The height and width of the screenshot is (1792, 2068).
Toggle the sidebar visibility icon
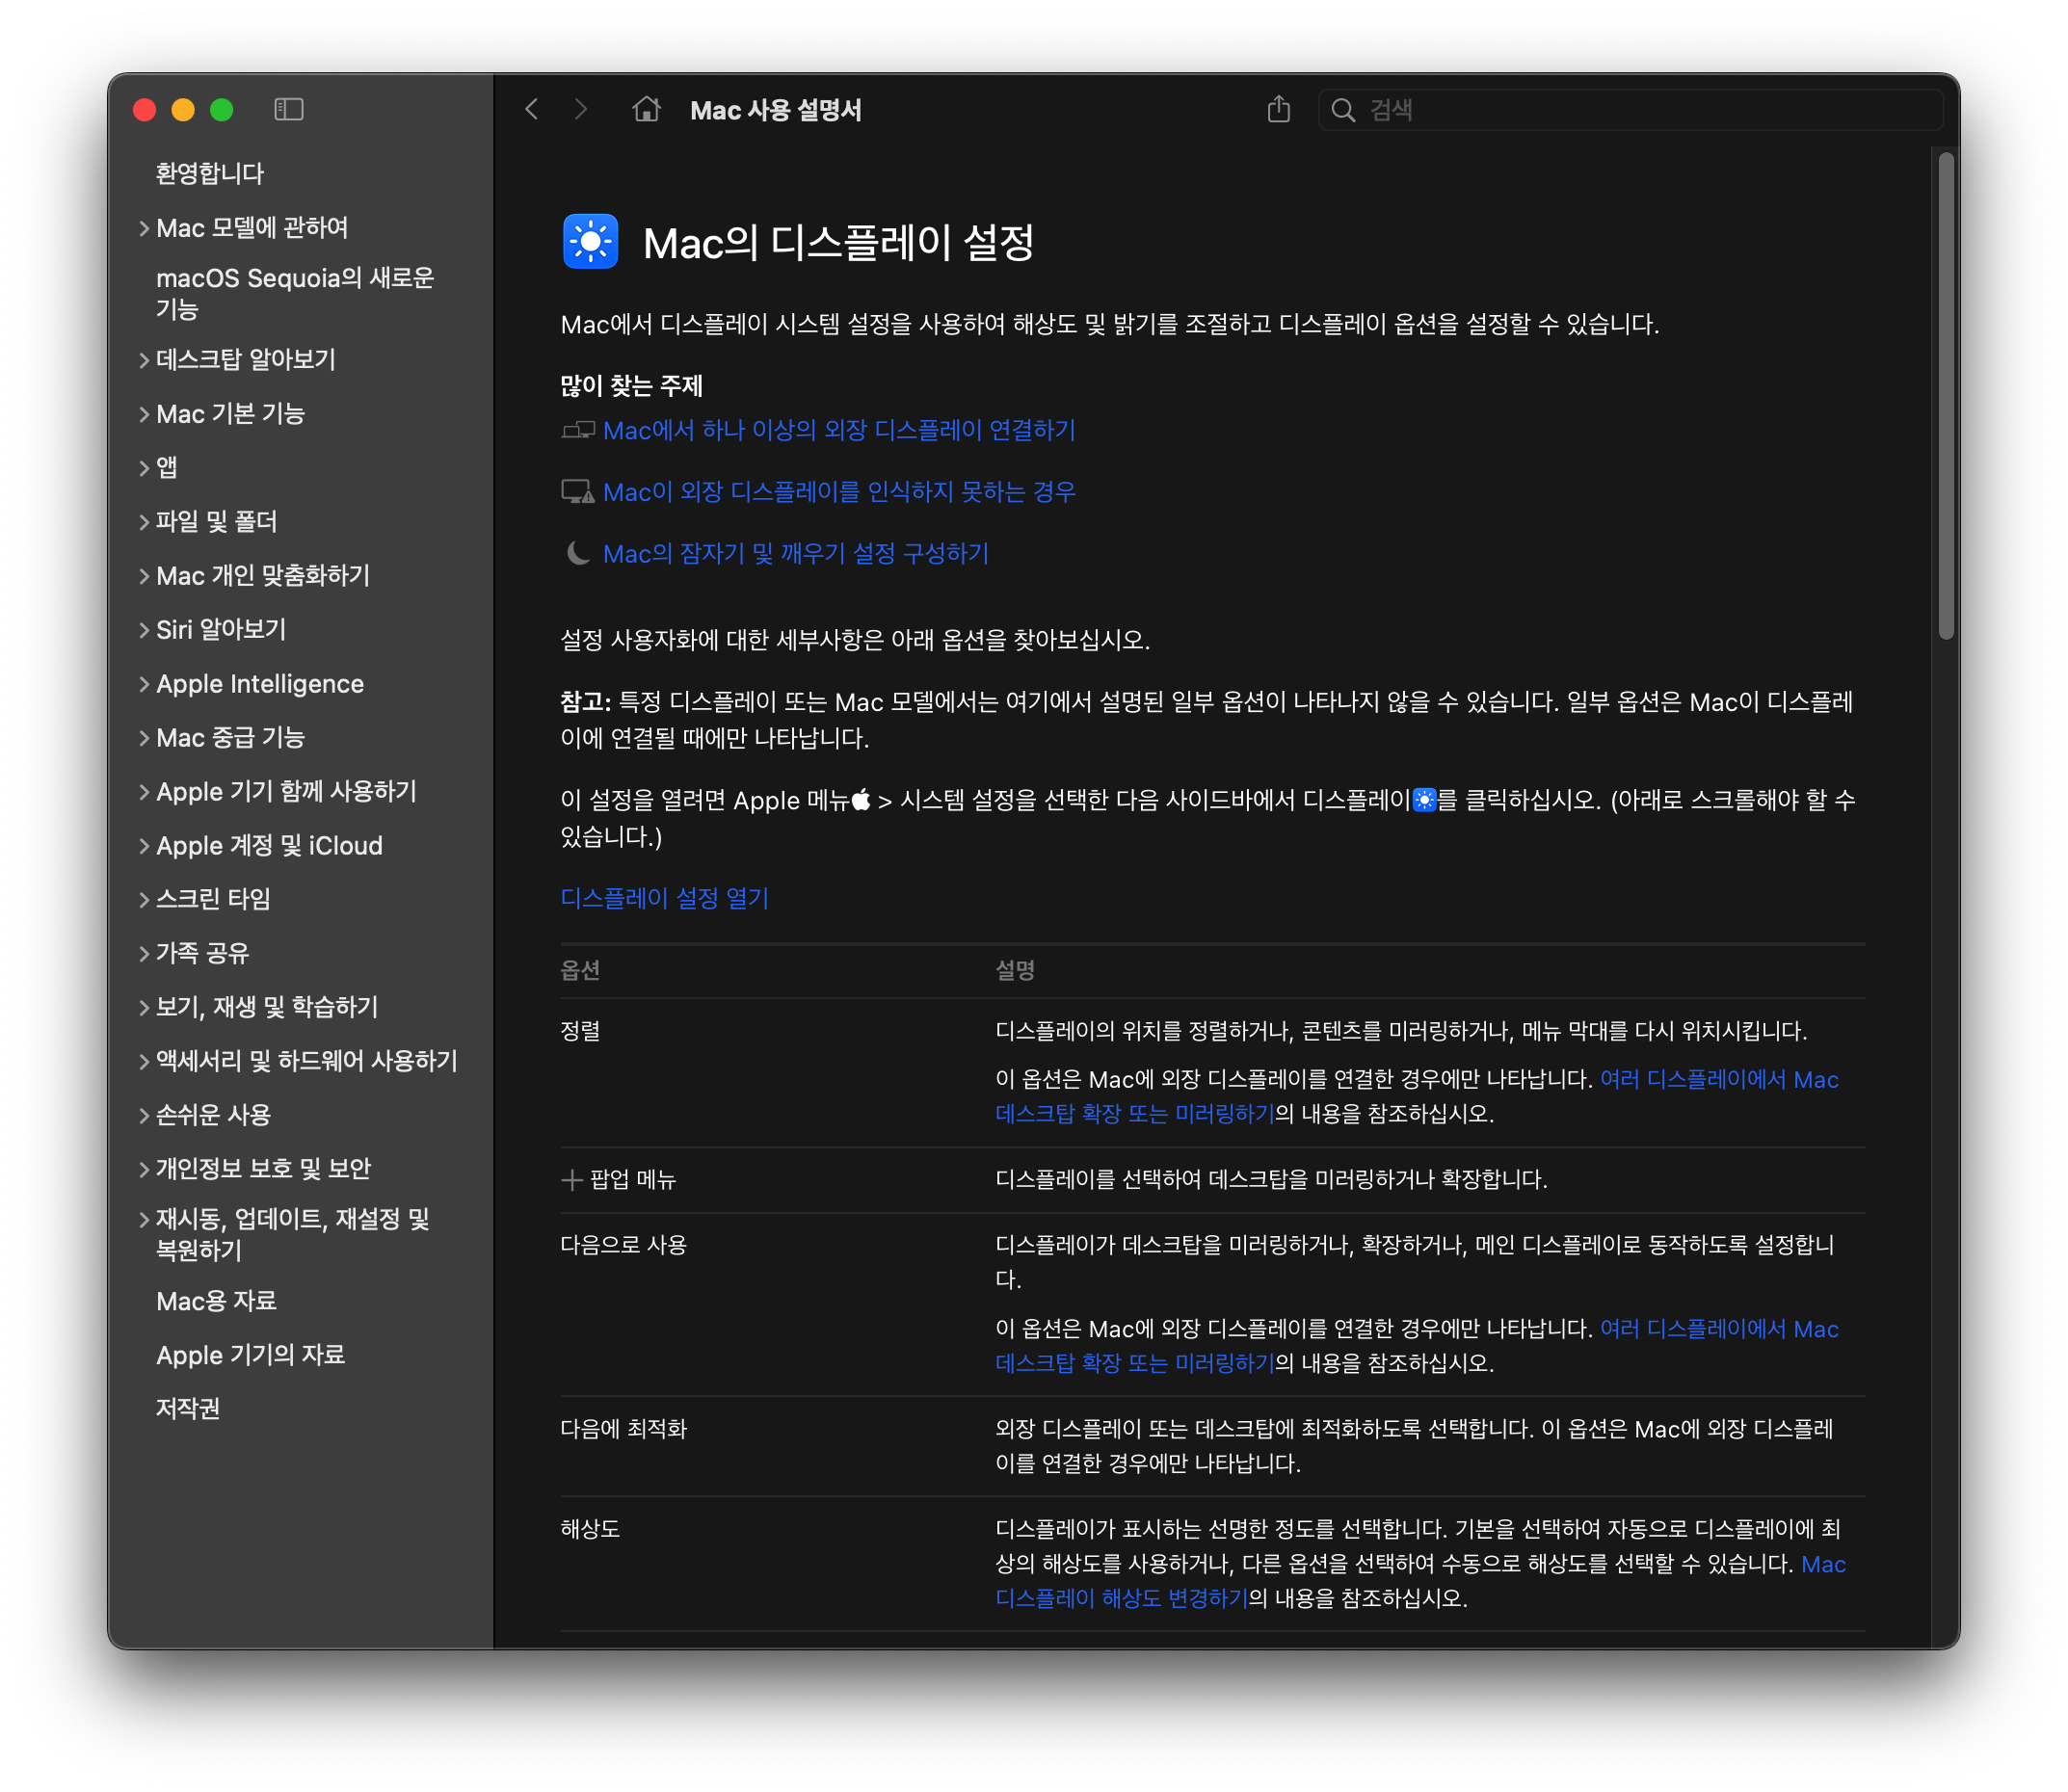[x=288, y=109]
